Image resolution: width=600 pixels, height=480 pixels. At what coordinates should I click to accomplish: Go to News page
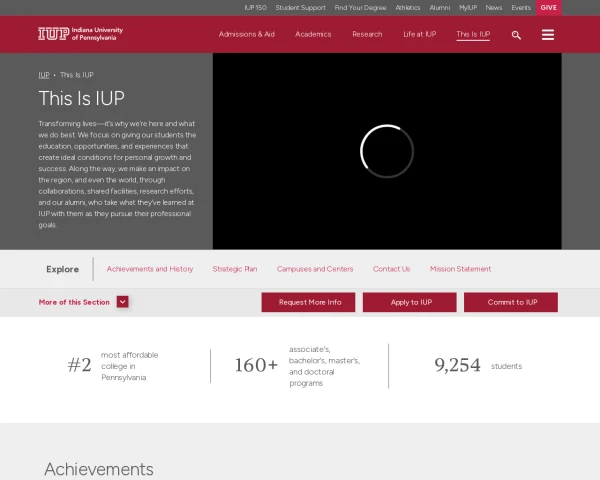point(494,8)
